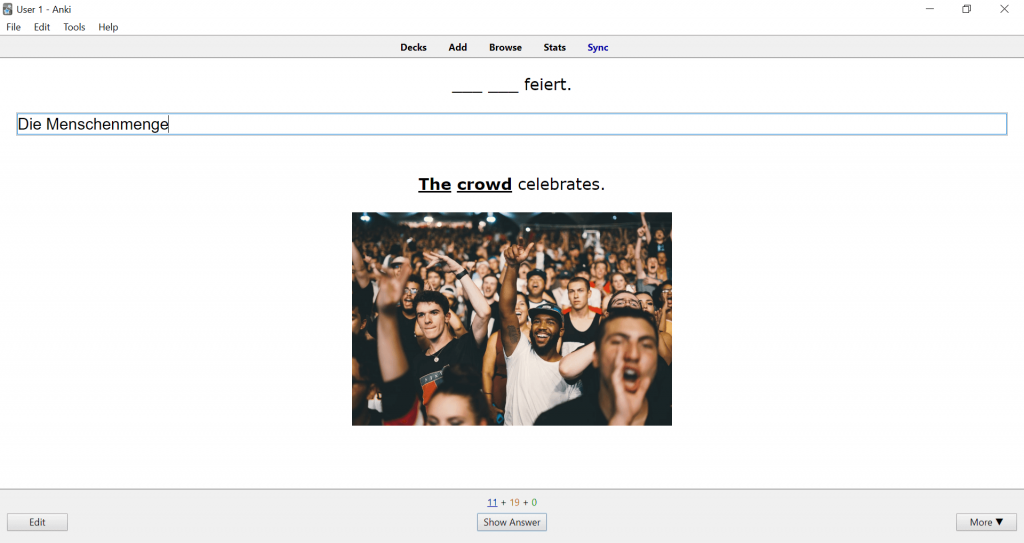Click the new cards count 11

(492, 502)
